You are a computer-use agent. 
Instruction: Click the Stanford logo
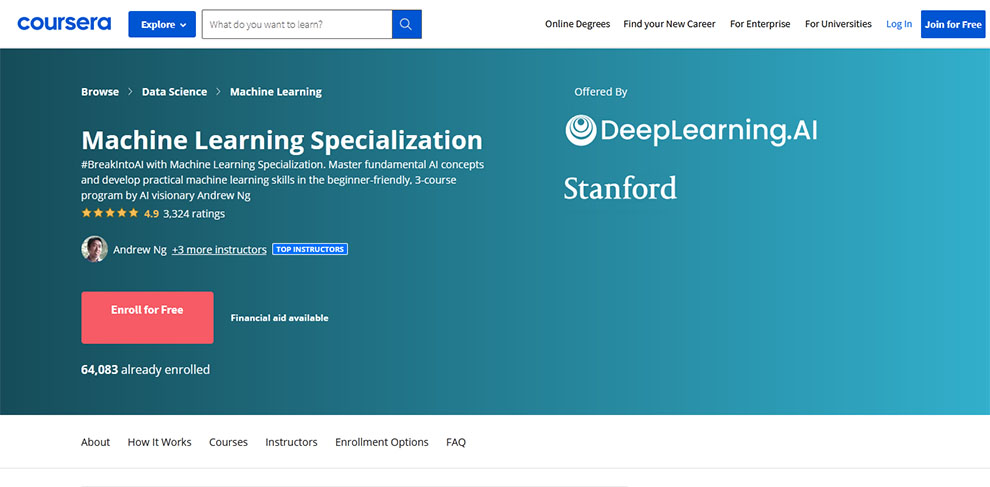(620, 188)
